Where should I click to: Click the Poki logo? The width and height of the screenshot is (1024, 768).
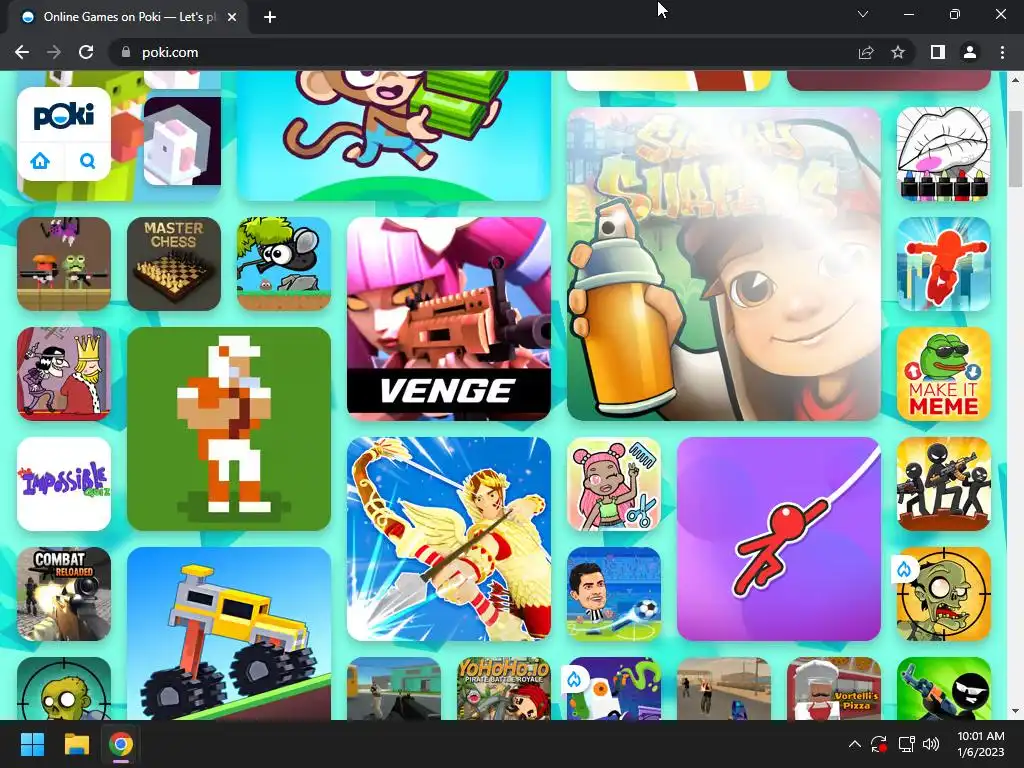pyautogui.click(x=64, y=116)
